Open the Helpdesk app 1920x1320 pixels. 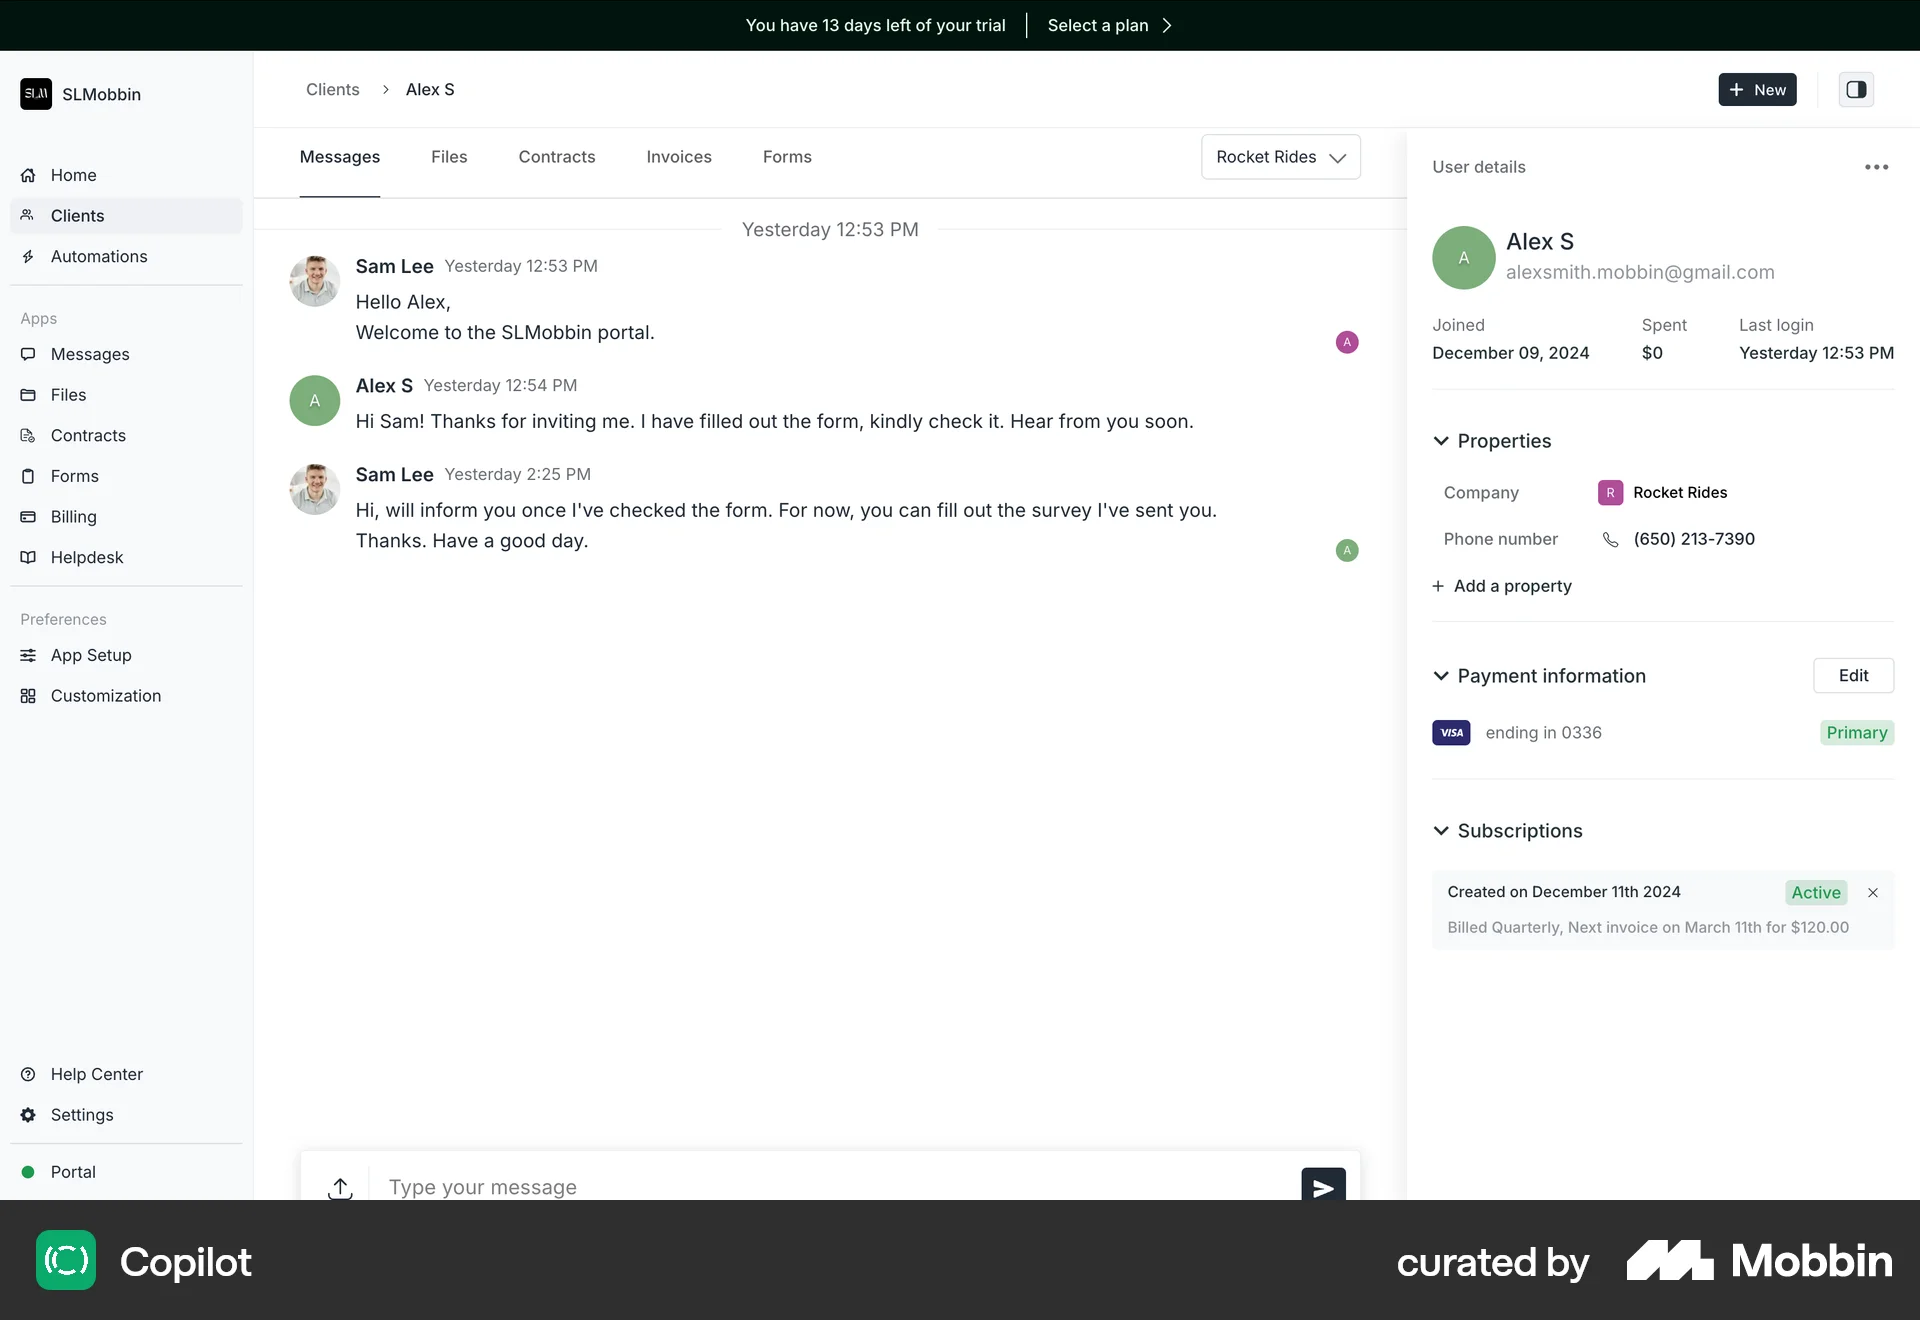85,557
